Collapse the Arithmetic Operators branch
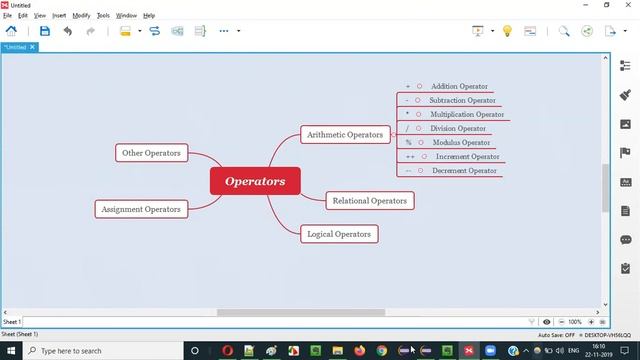 (393, 134)
